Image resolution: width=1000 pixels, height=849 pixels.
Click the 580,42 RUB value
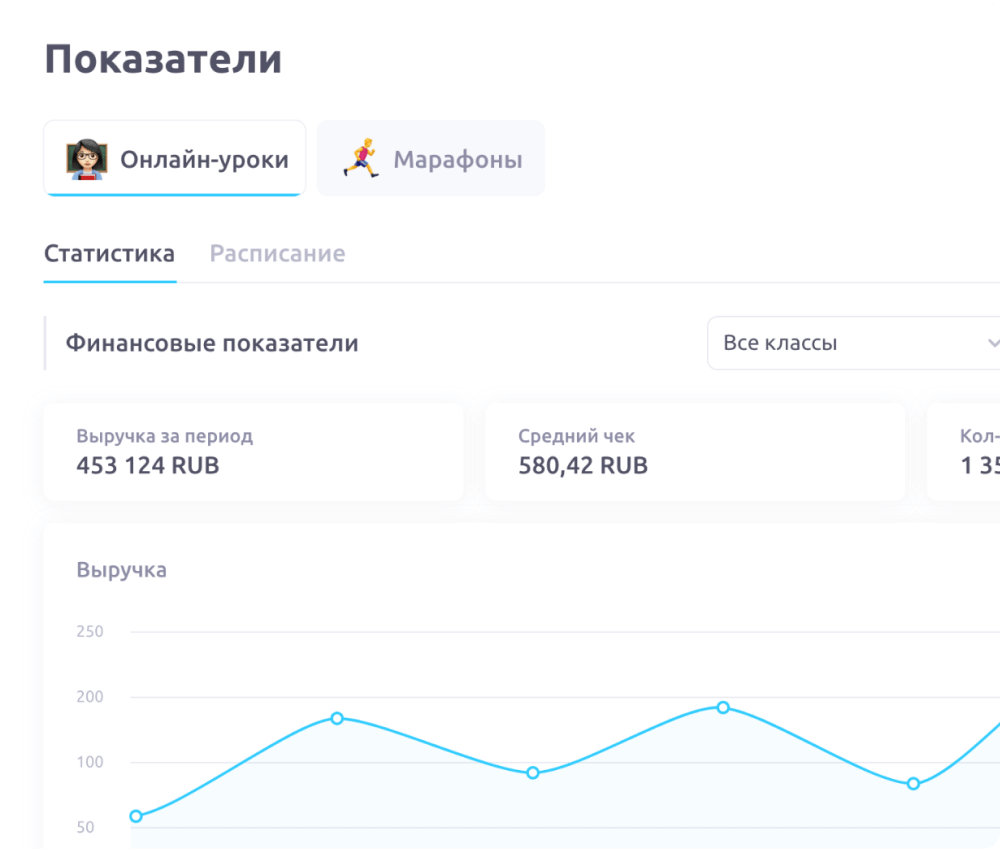click(x=583, y=466)
